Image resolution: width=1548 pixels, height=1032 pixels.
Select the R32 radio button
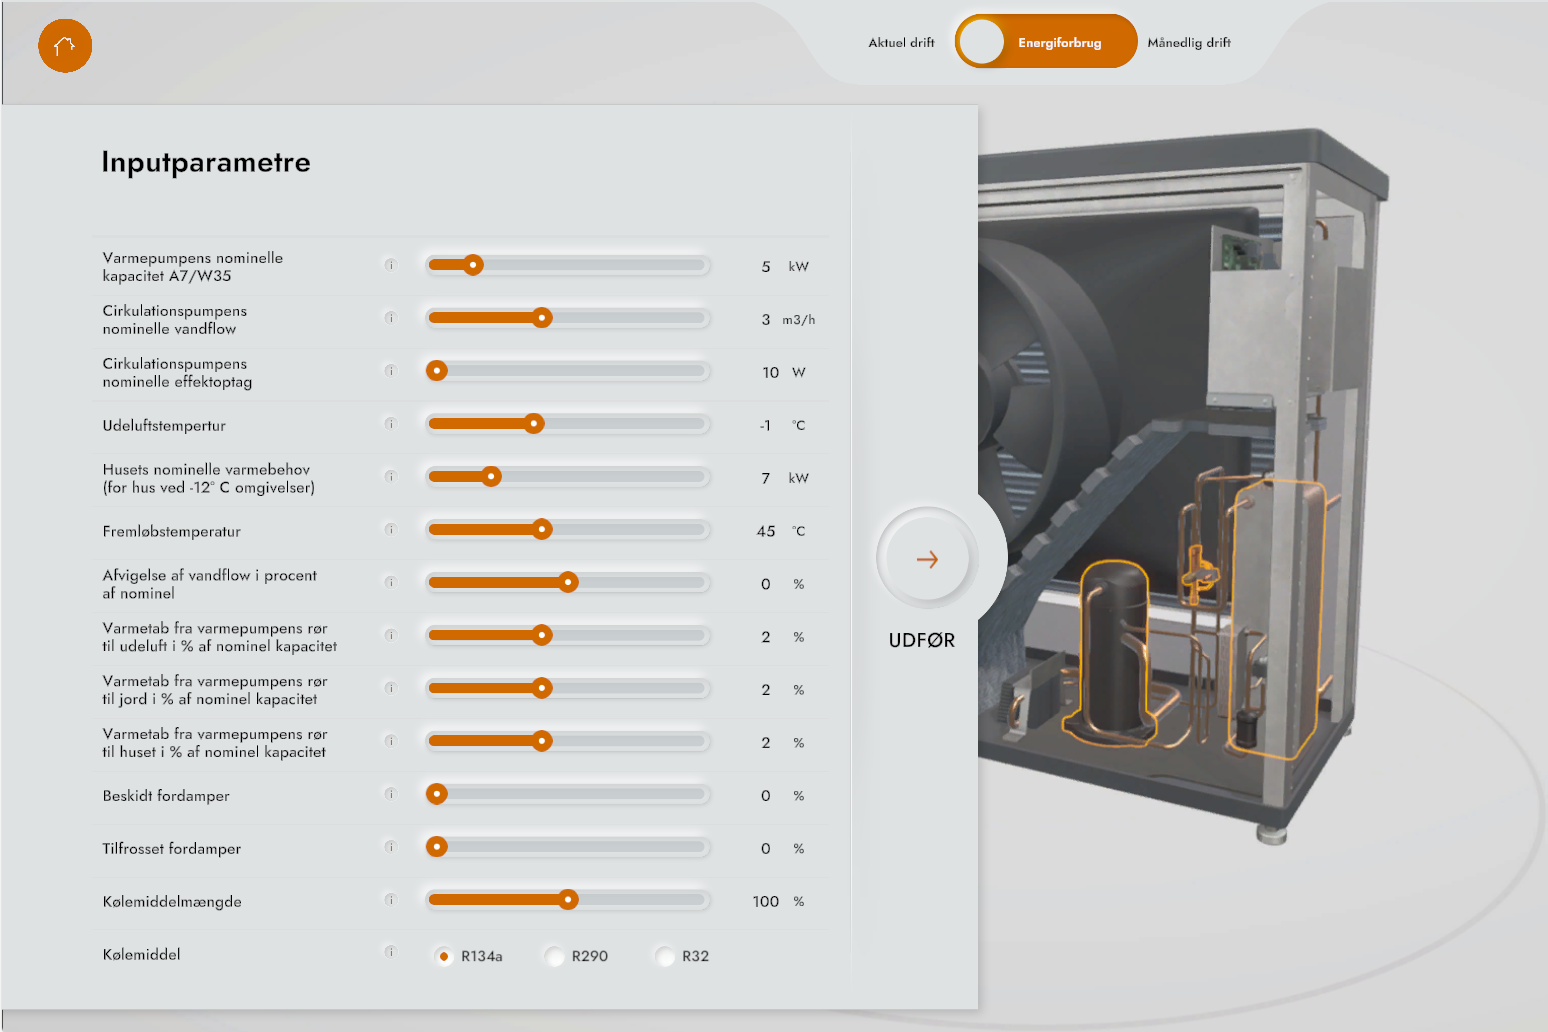665,957
